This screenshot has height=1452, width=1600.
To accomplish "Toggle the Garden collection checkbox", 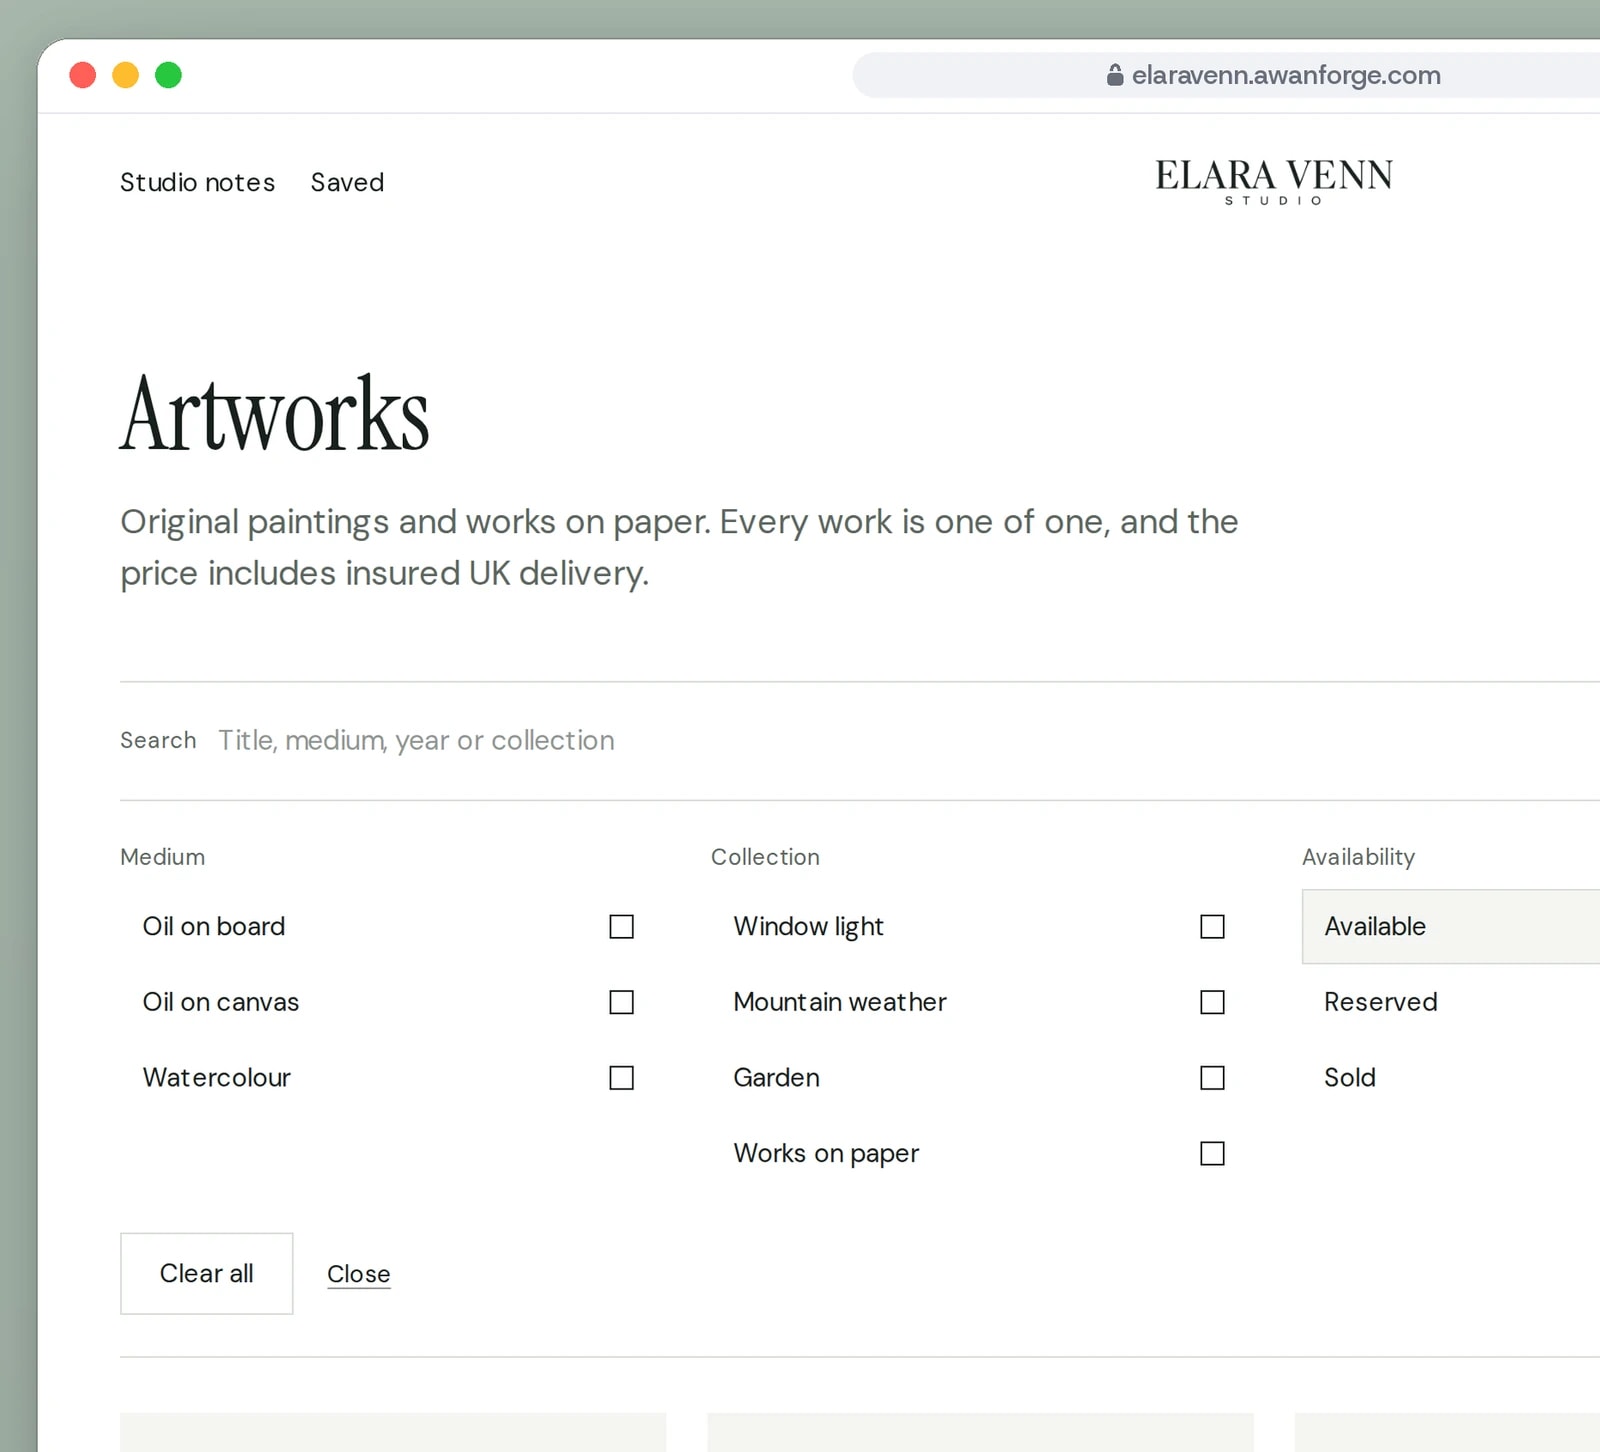I will (x=1212, y=1078).
